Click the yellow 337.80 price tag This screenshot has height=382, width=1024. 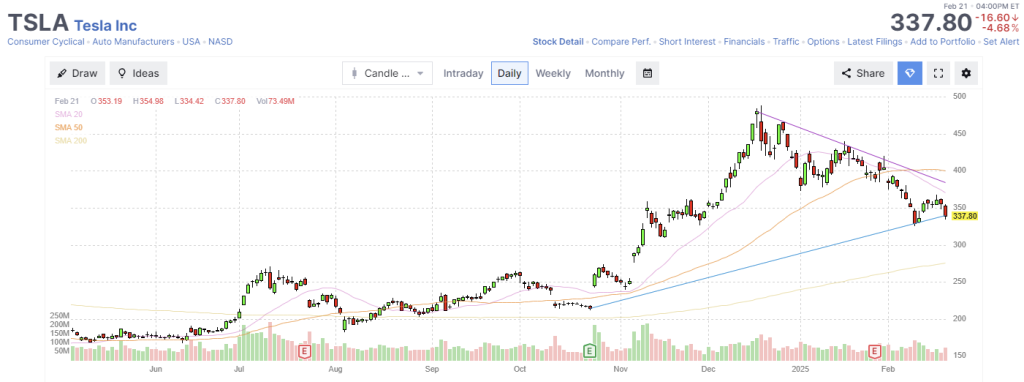tap(965, 216)
